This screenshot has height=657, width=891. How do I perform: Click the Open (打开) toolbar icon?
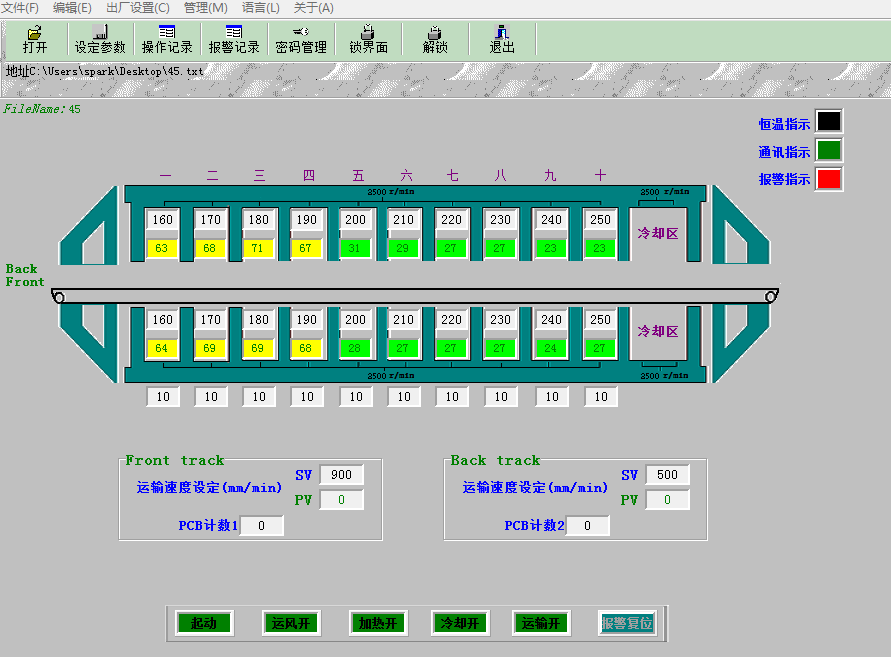(35, 39)
